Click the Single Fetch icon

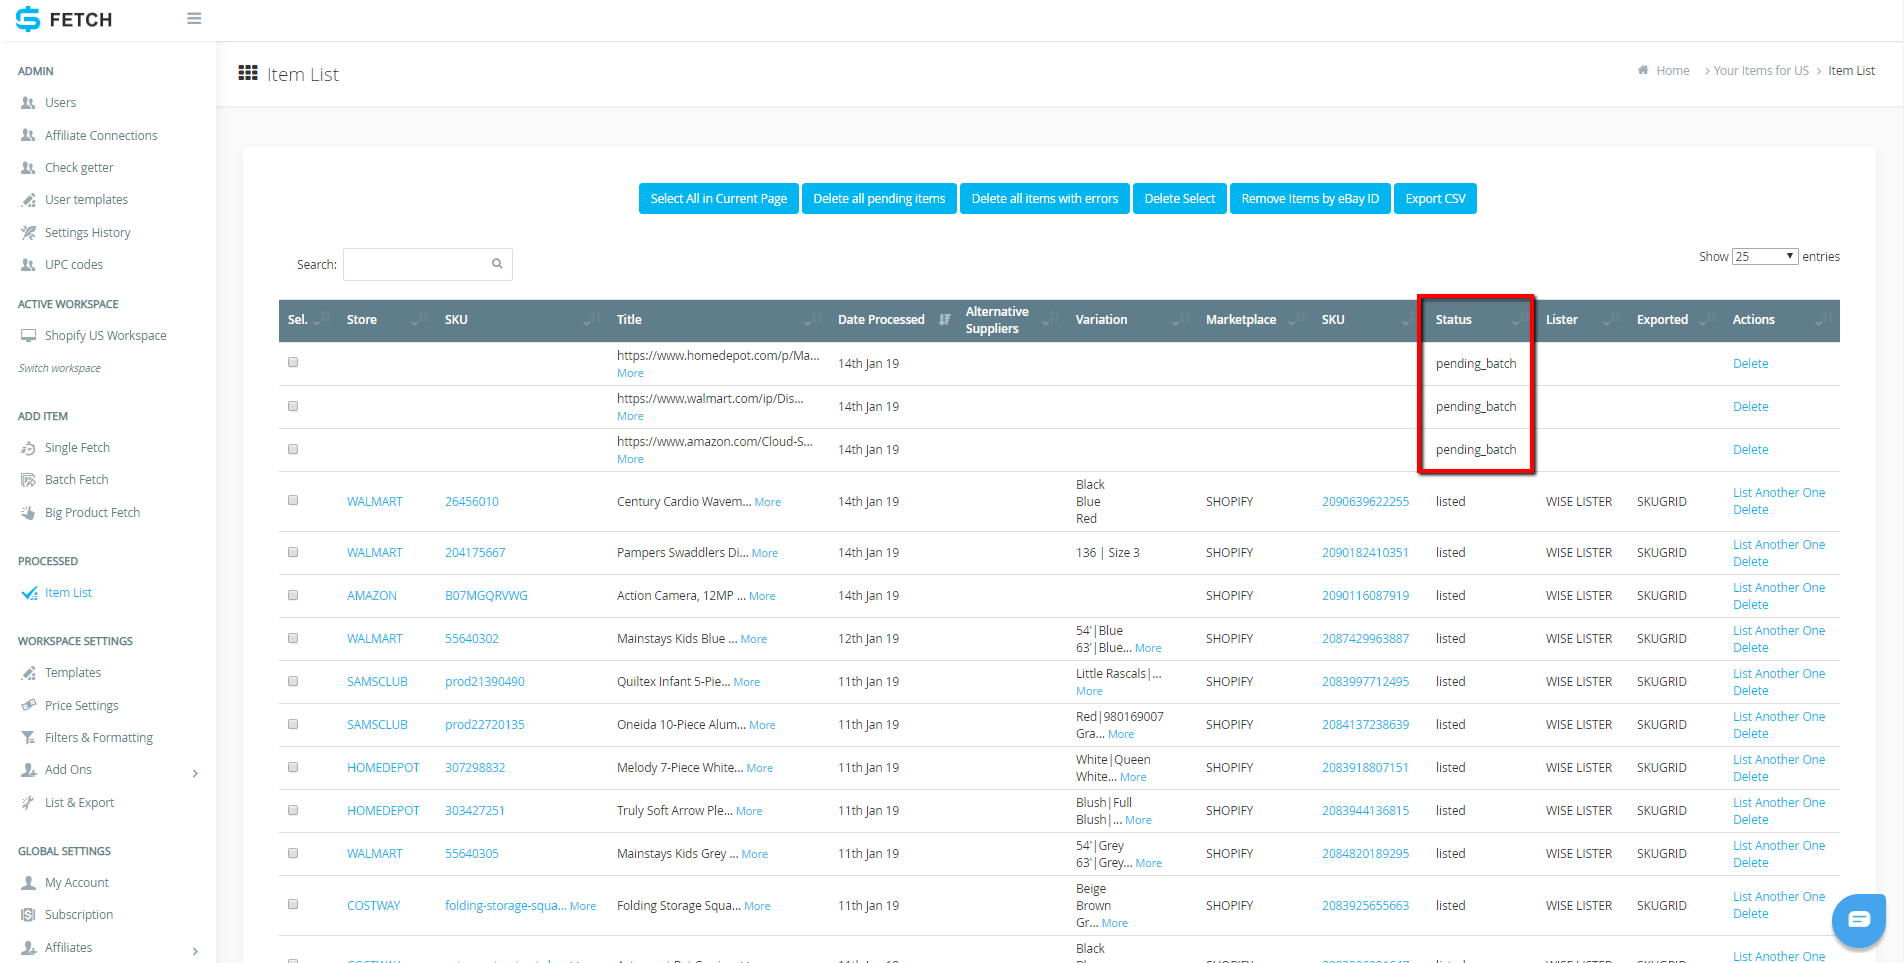click(28, 448)
